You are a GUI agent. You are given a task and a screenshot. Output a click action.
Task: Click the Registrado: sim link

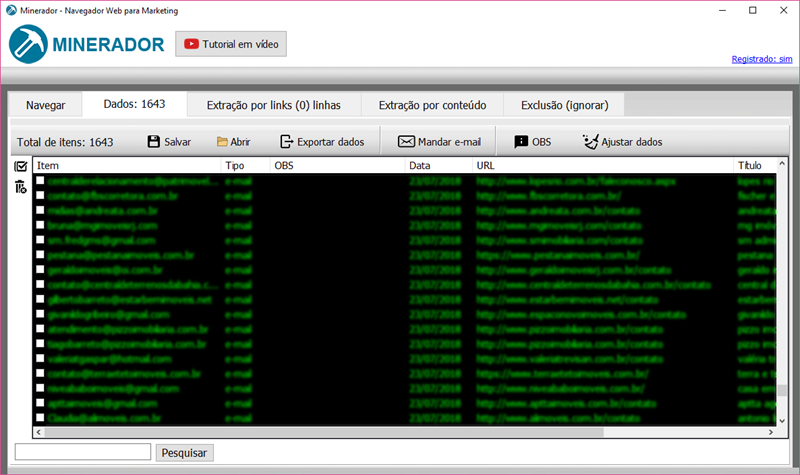762,59
